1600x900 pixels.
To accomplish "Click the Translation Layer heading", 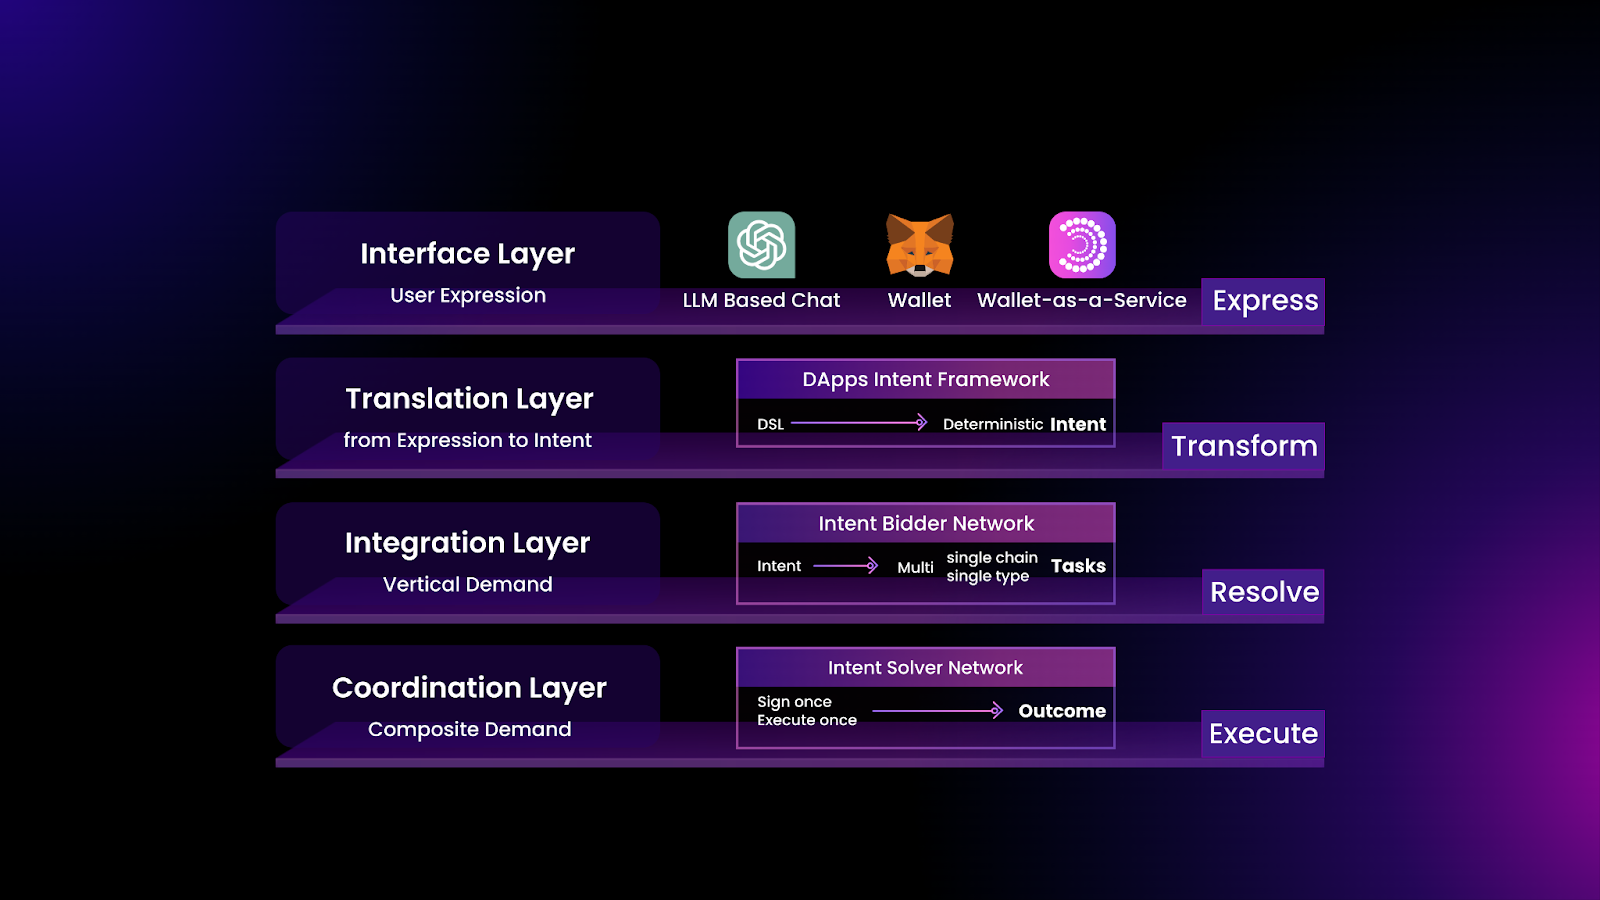I will point(469,399).
